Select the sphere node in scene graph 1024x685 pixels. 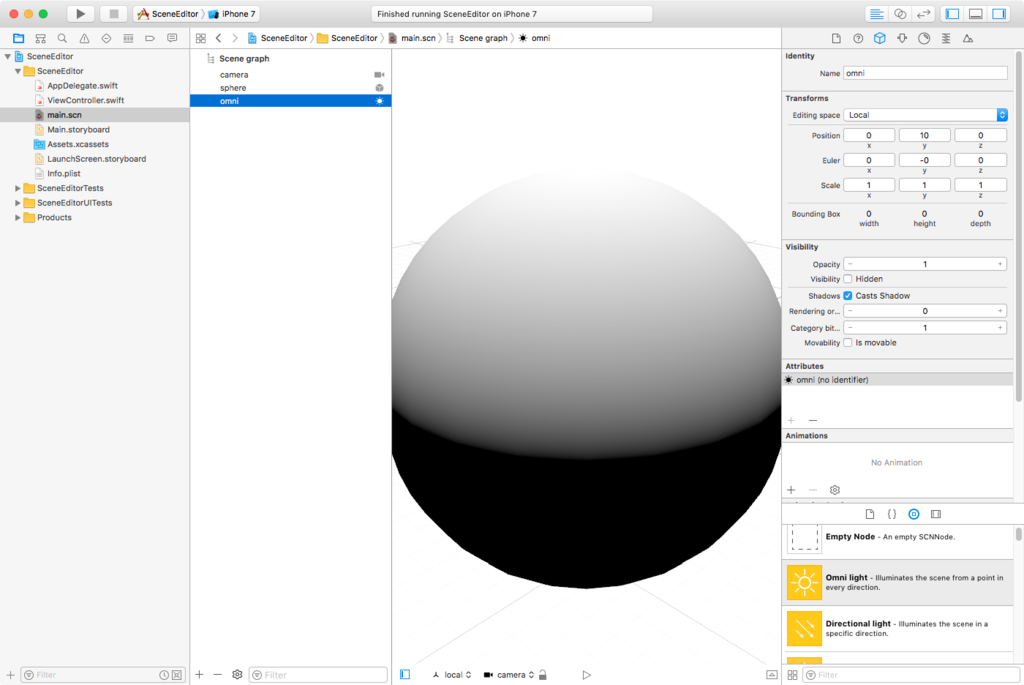pyautogui.click(x=291, y=88)
